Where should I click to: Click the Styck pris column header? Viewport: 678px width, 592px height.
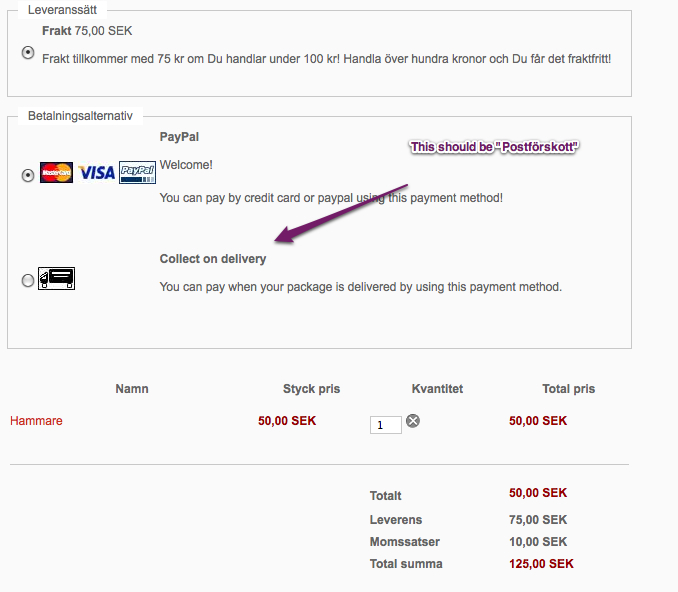pos(312,388)
